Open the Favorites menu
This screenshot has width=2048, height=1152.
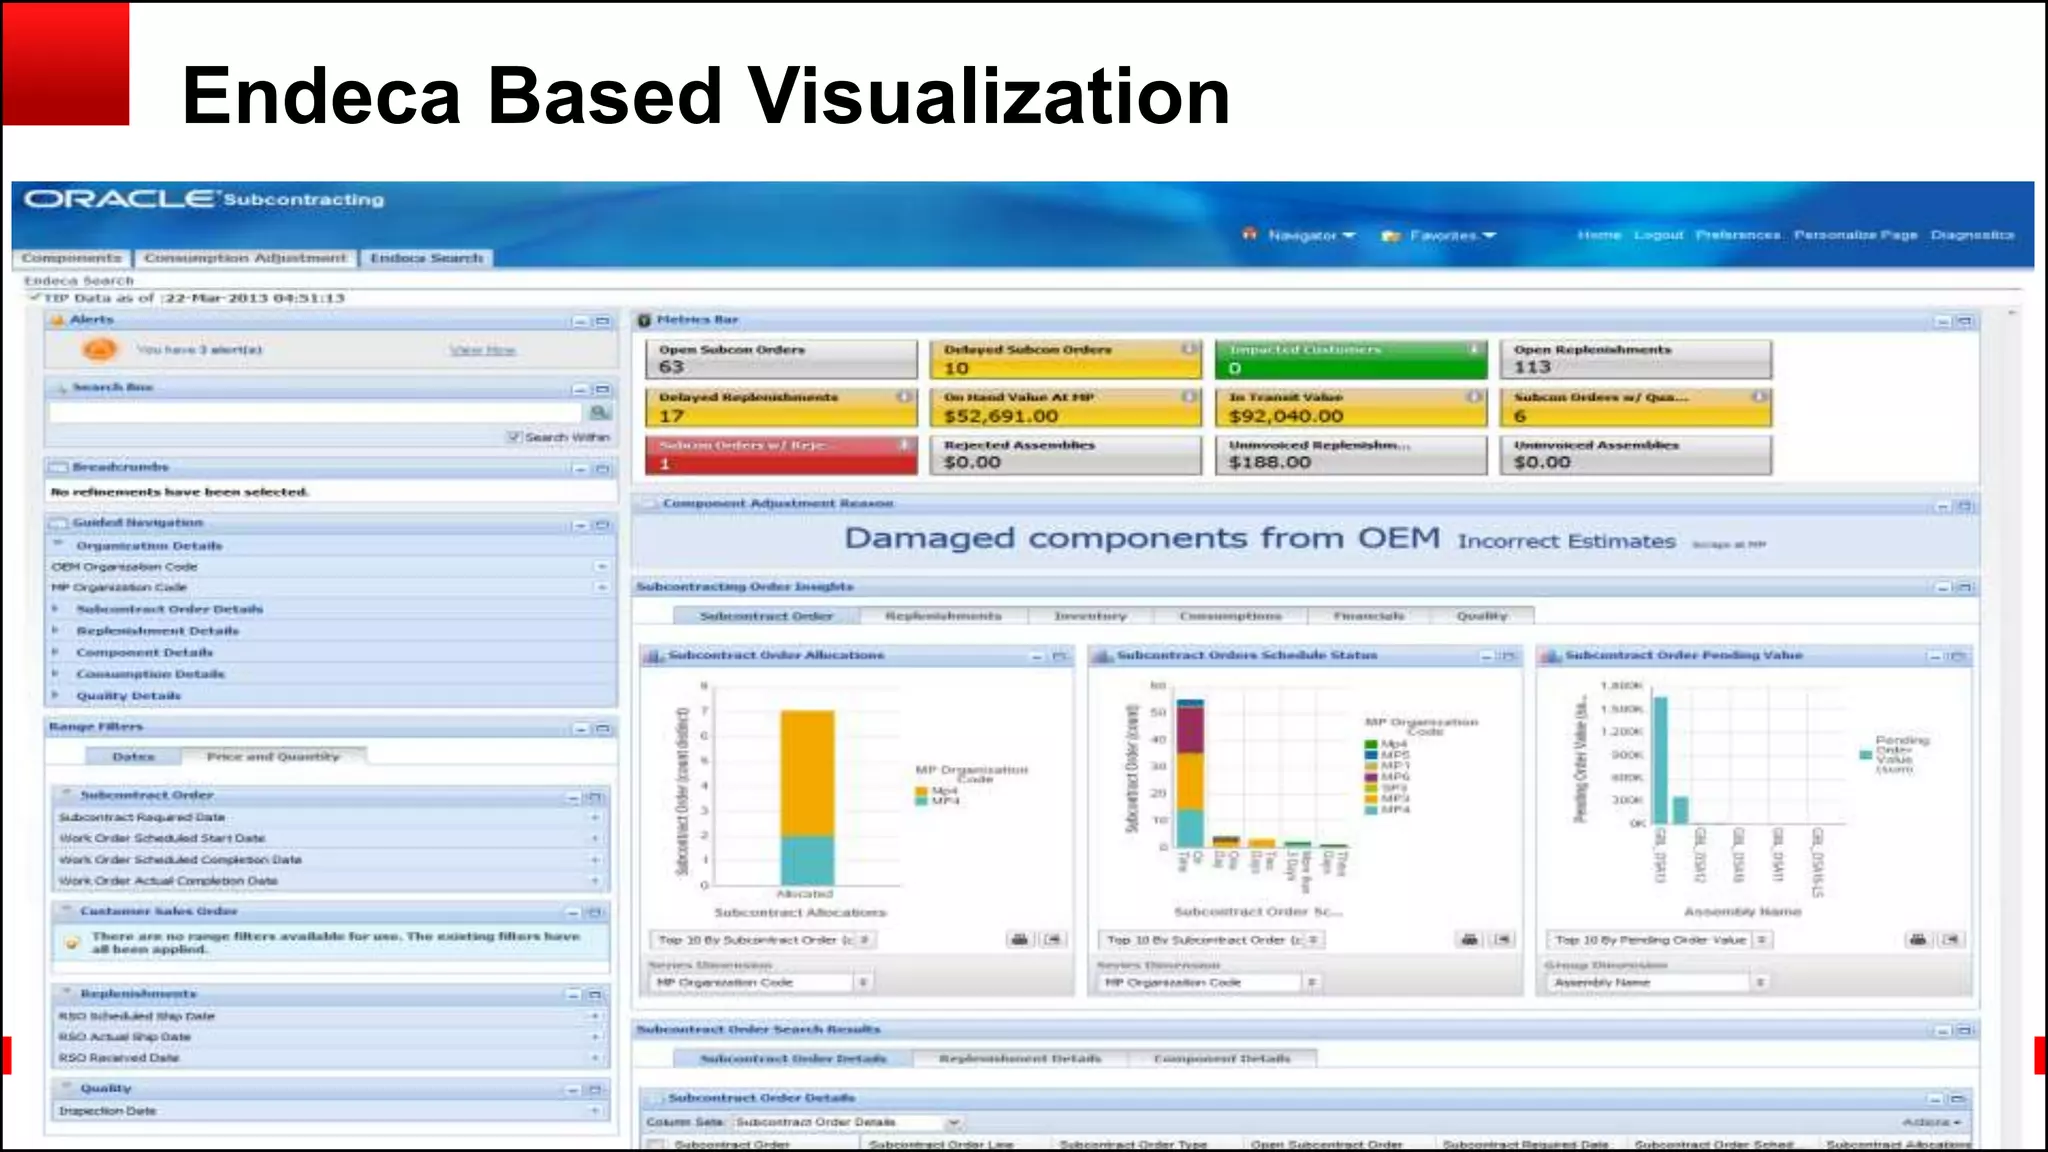1452,236
